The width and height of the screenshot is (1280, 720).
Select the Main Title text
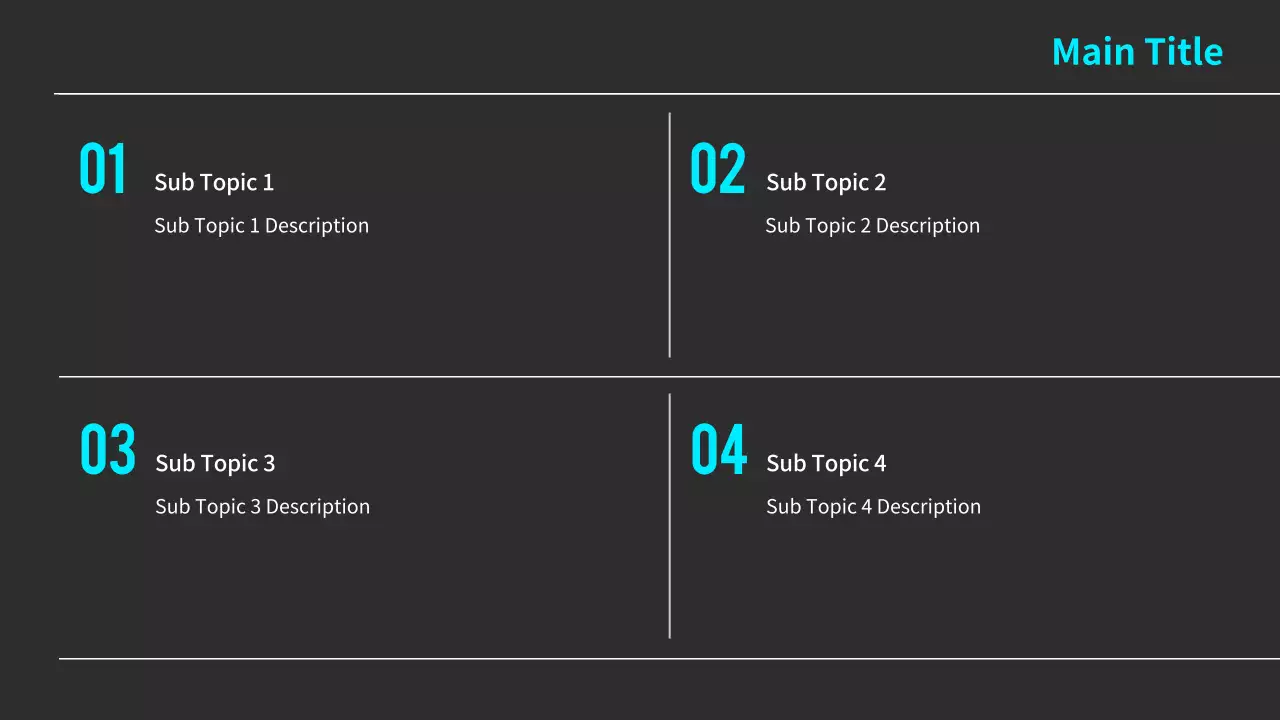tap(1137, 52)
